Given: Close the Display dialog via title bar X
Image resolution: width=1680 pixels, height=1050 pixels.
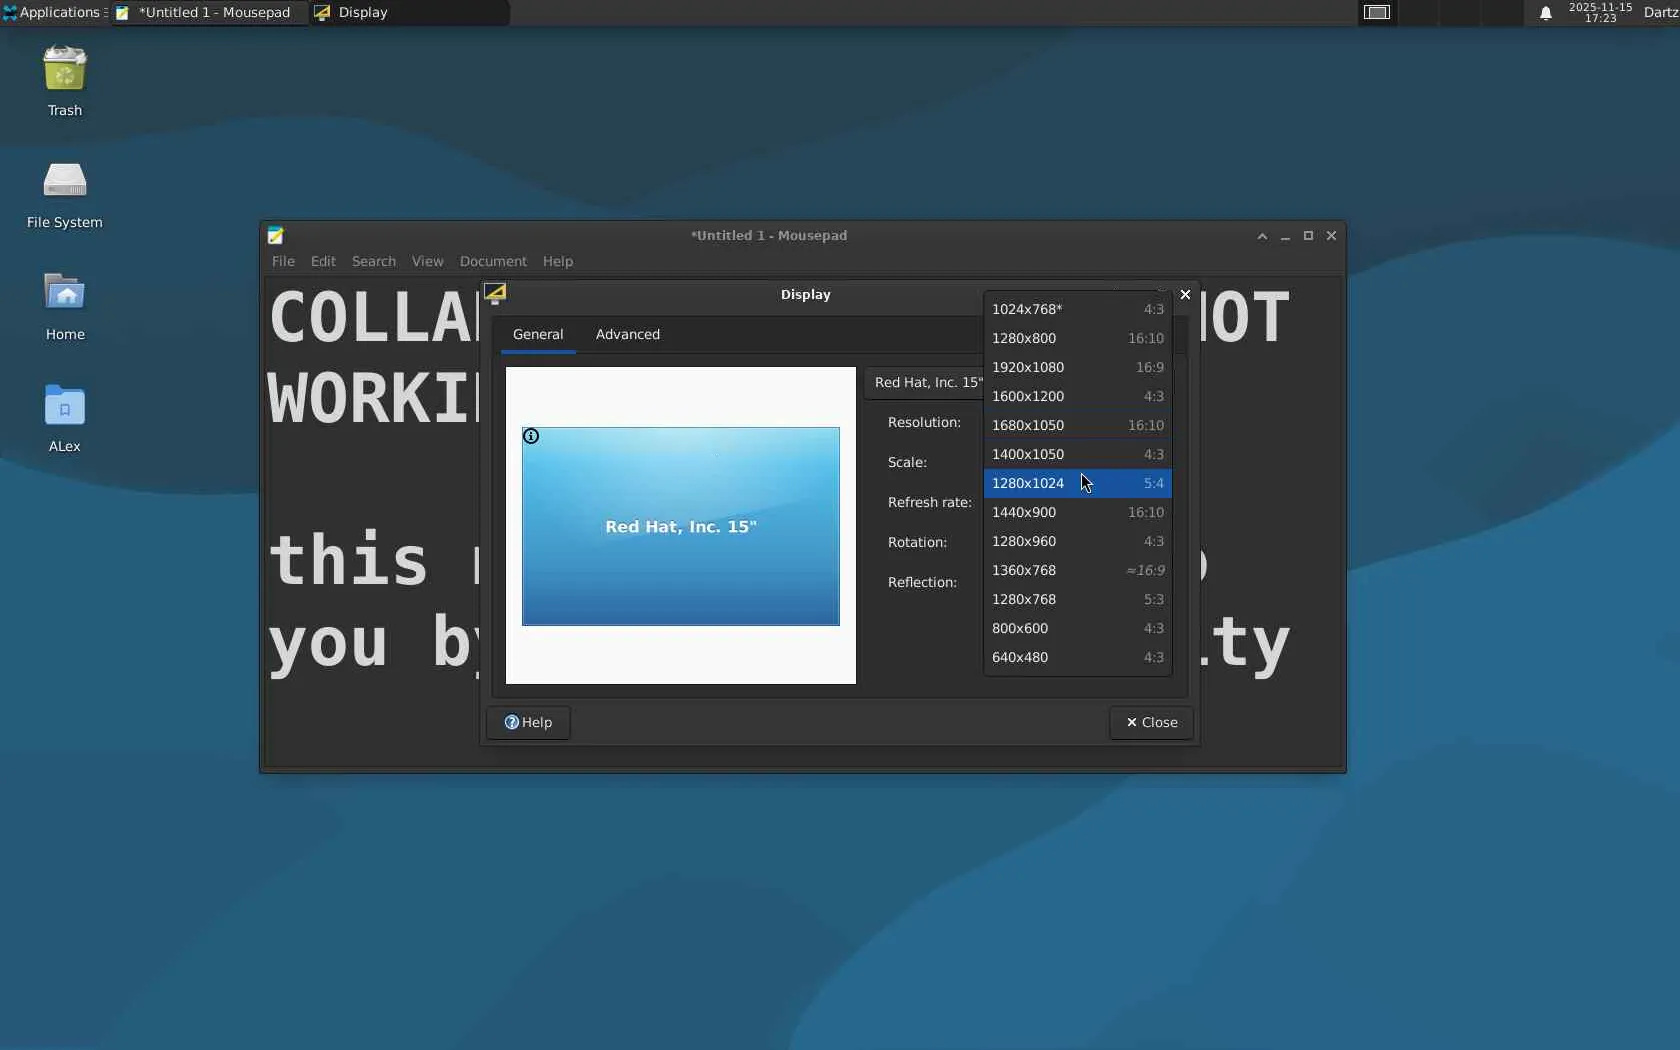Looking at the screenshot, I should tap(1185, 294).
